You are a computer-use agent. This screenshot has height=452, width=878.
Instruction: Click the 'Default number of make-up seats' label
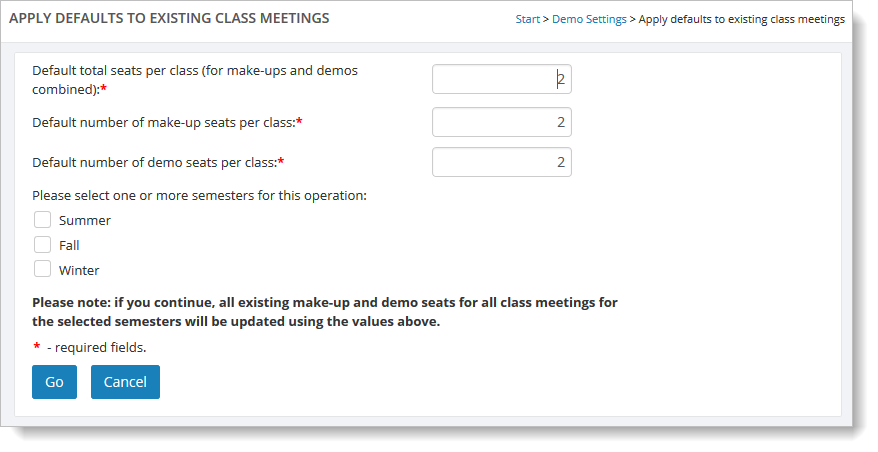point(167,122)
